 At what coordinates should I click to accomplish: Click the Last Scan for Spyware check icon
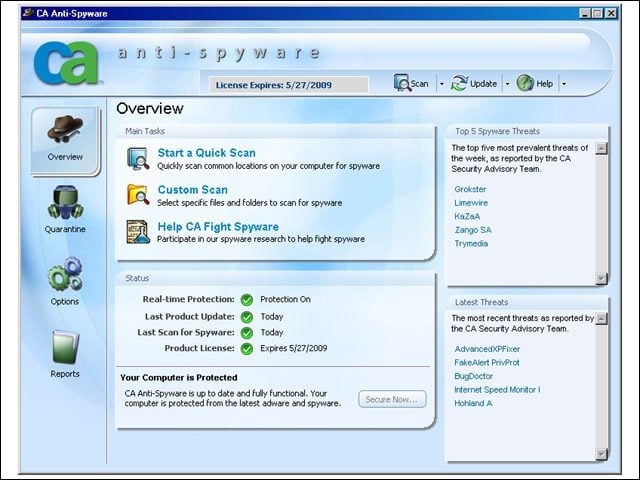[247, 333]
